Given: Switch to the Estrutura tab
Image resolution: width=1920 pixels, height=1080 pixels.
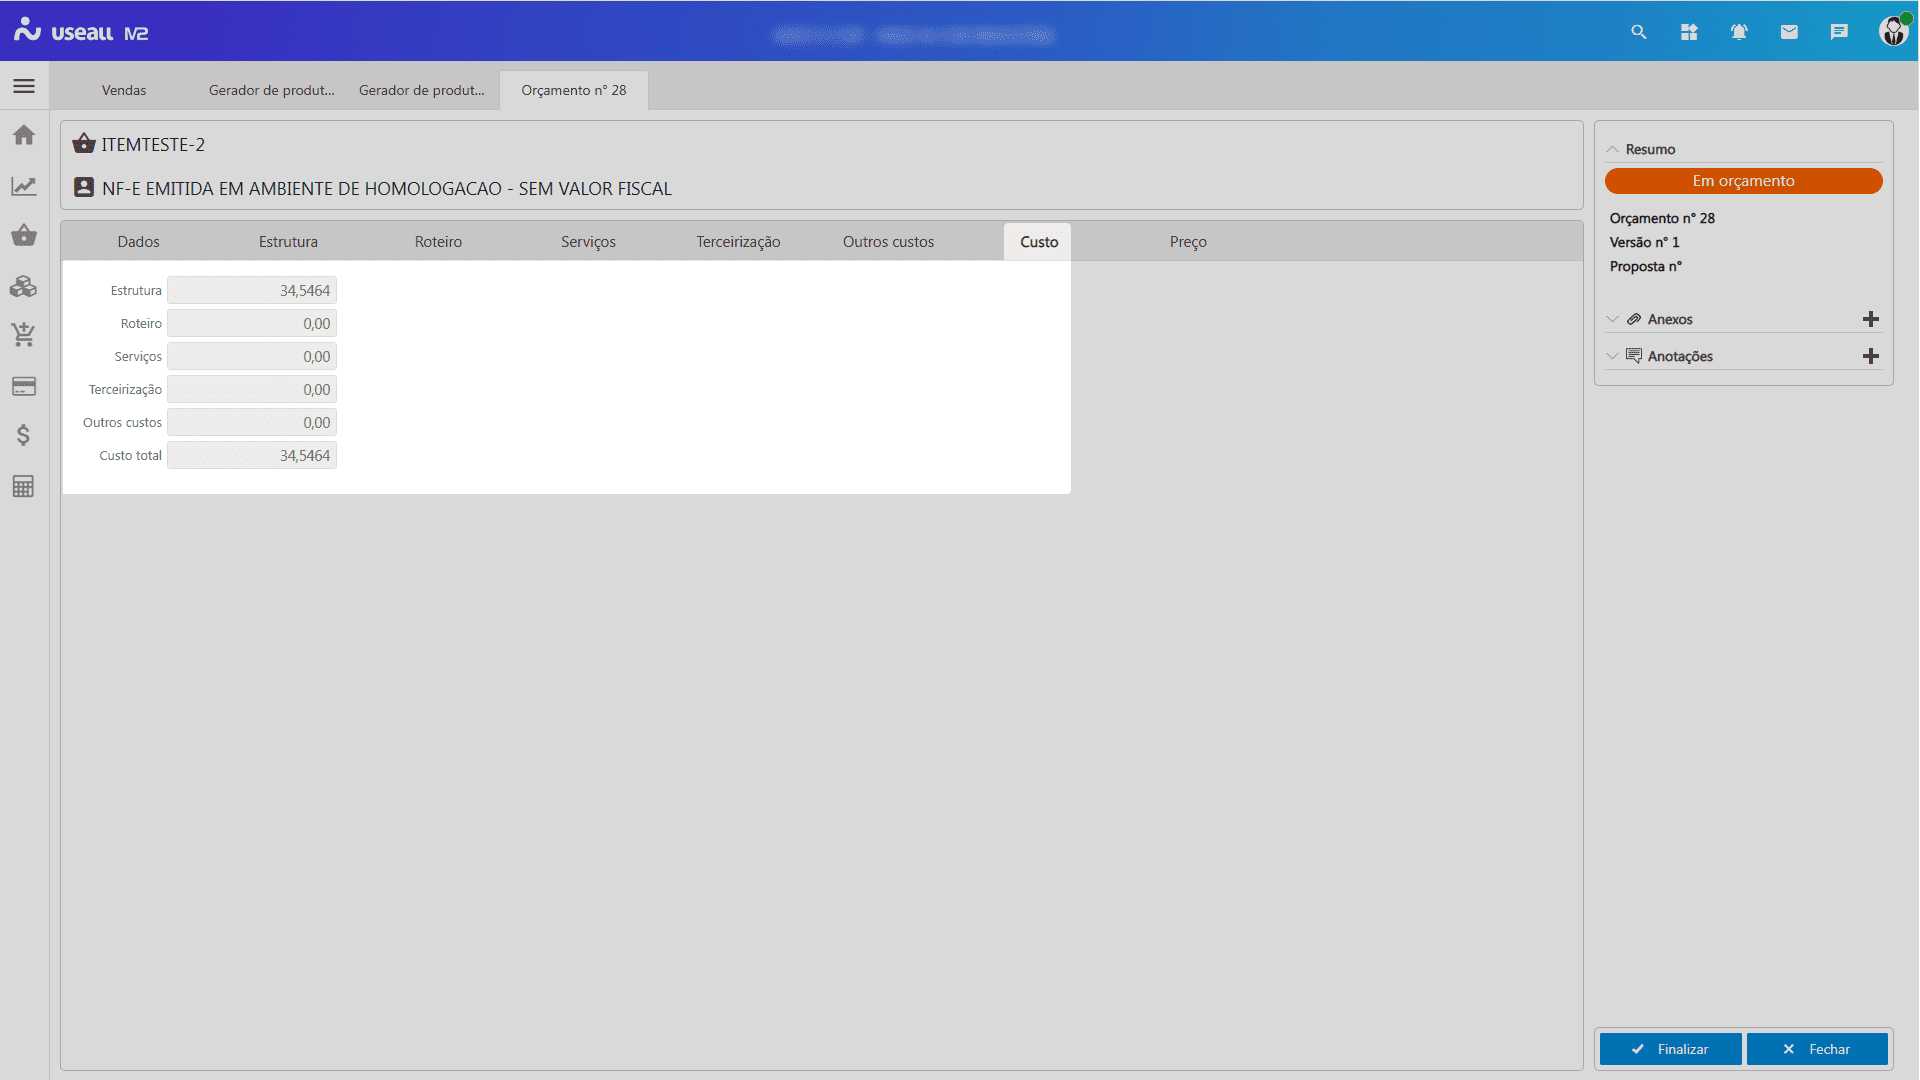Looking at the screenshot, I should tap(288, 242).
